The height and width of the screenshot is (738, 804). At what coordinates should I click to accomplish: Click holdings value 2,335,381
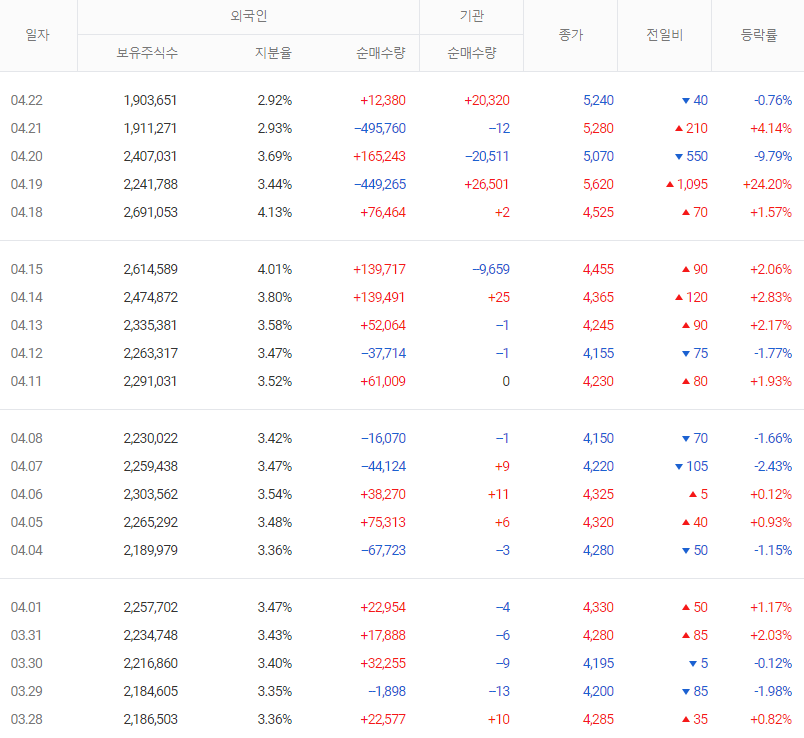click(x=150, y=325)
